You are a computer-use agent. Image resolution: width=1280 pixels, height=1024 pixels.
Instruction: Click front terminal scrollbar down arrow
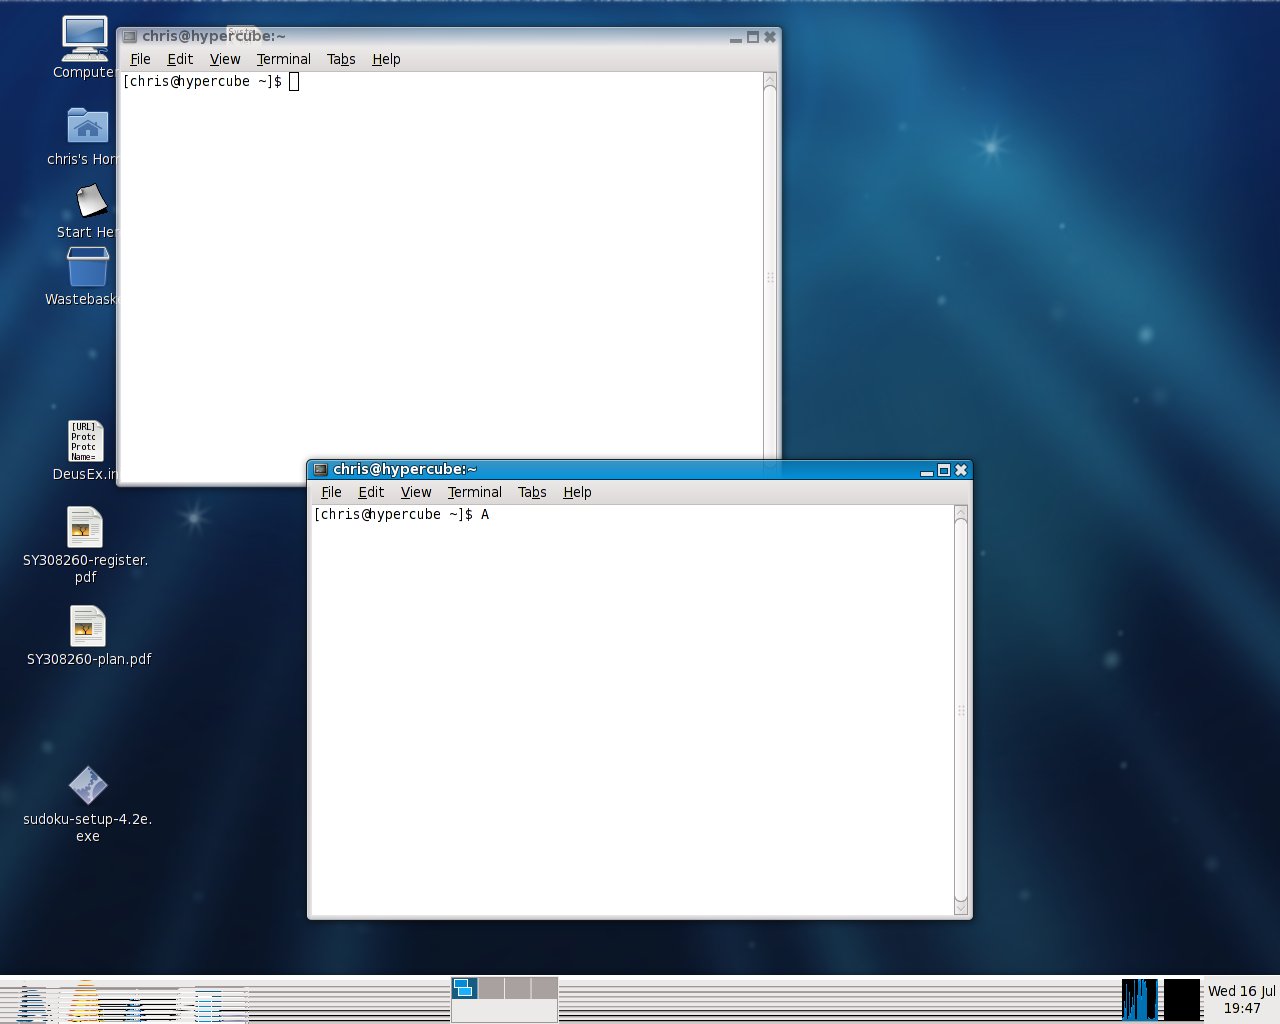961,908
